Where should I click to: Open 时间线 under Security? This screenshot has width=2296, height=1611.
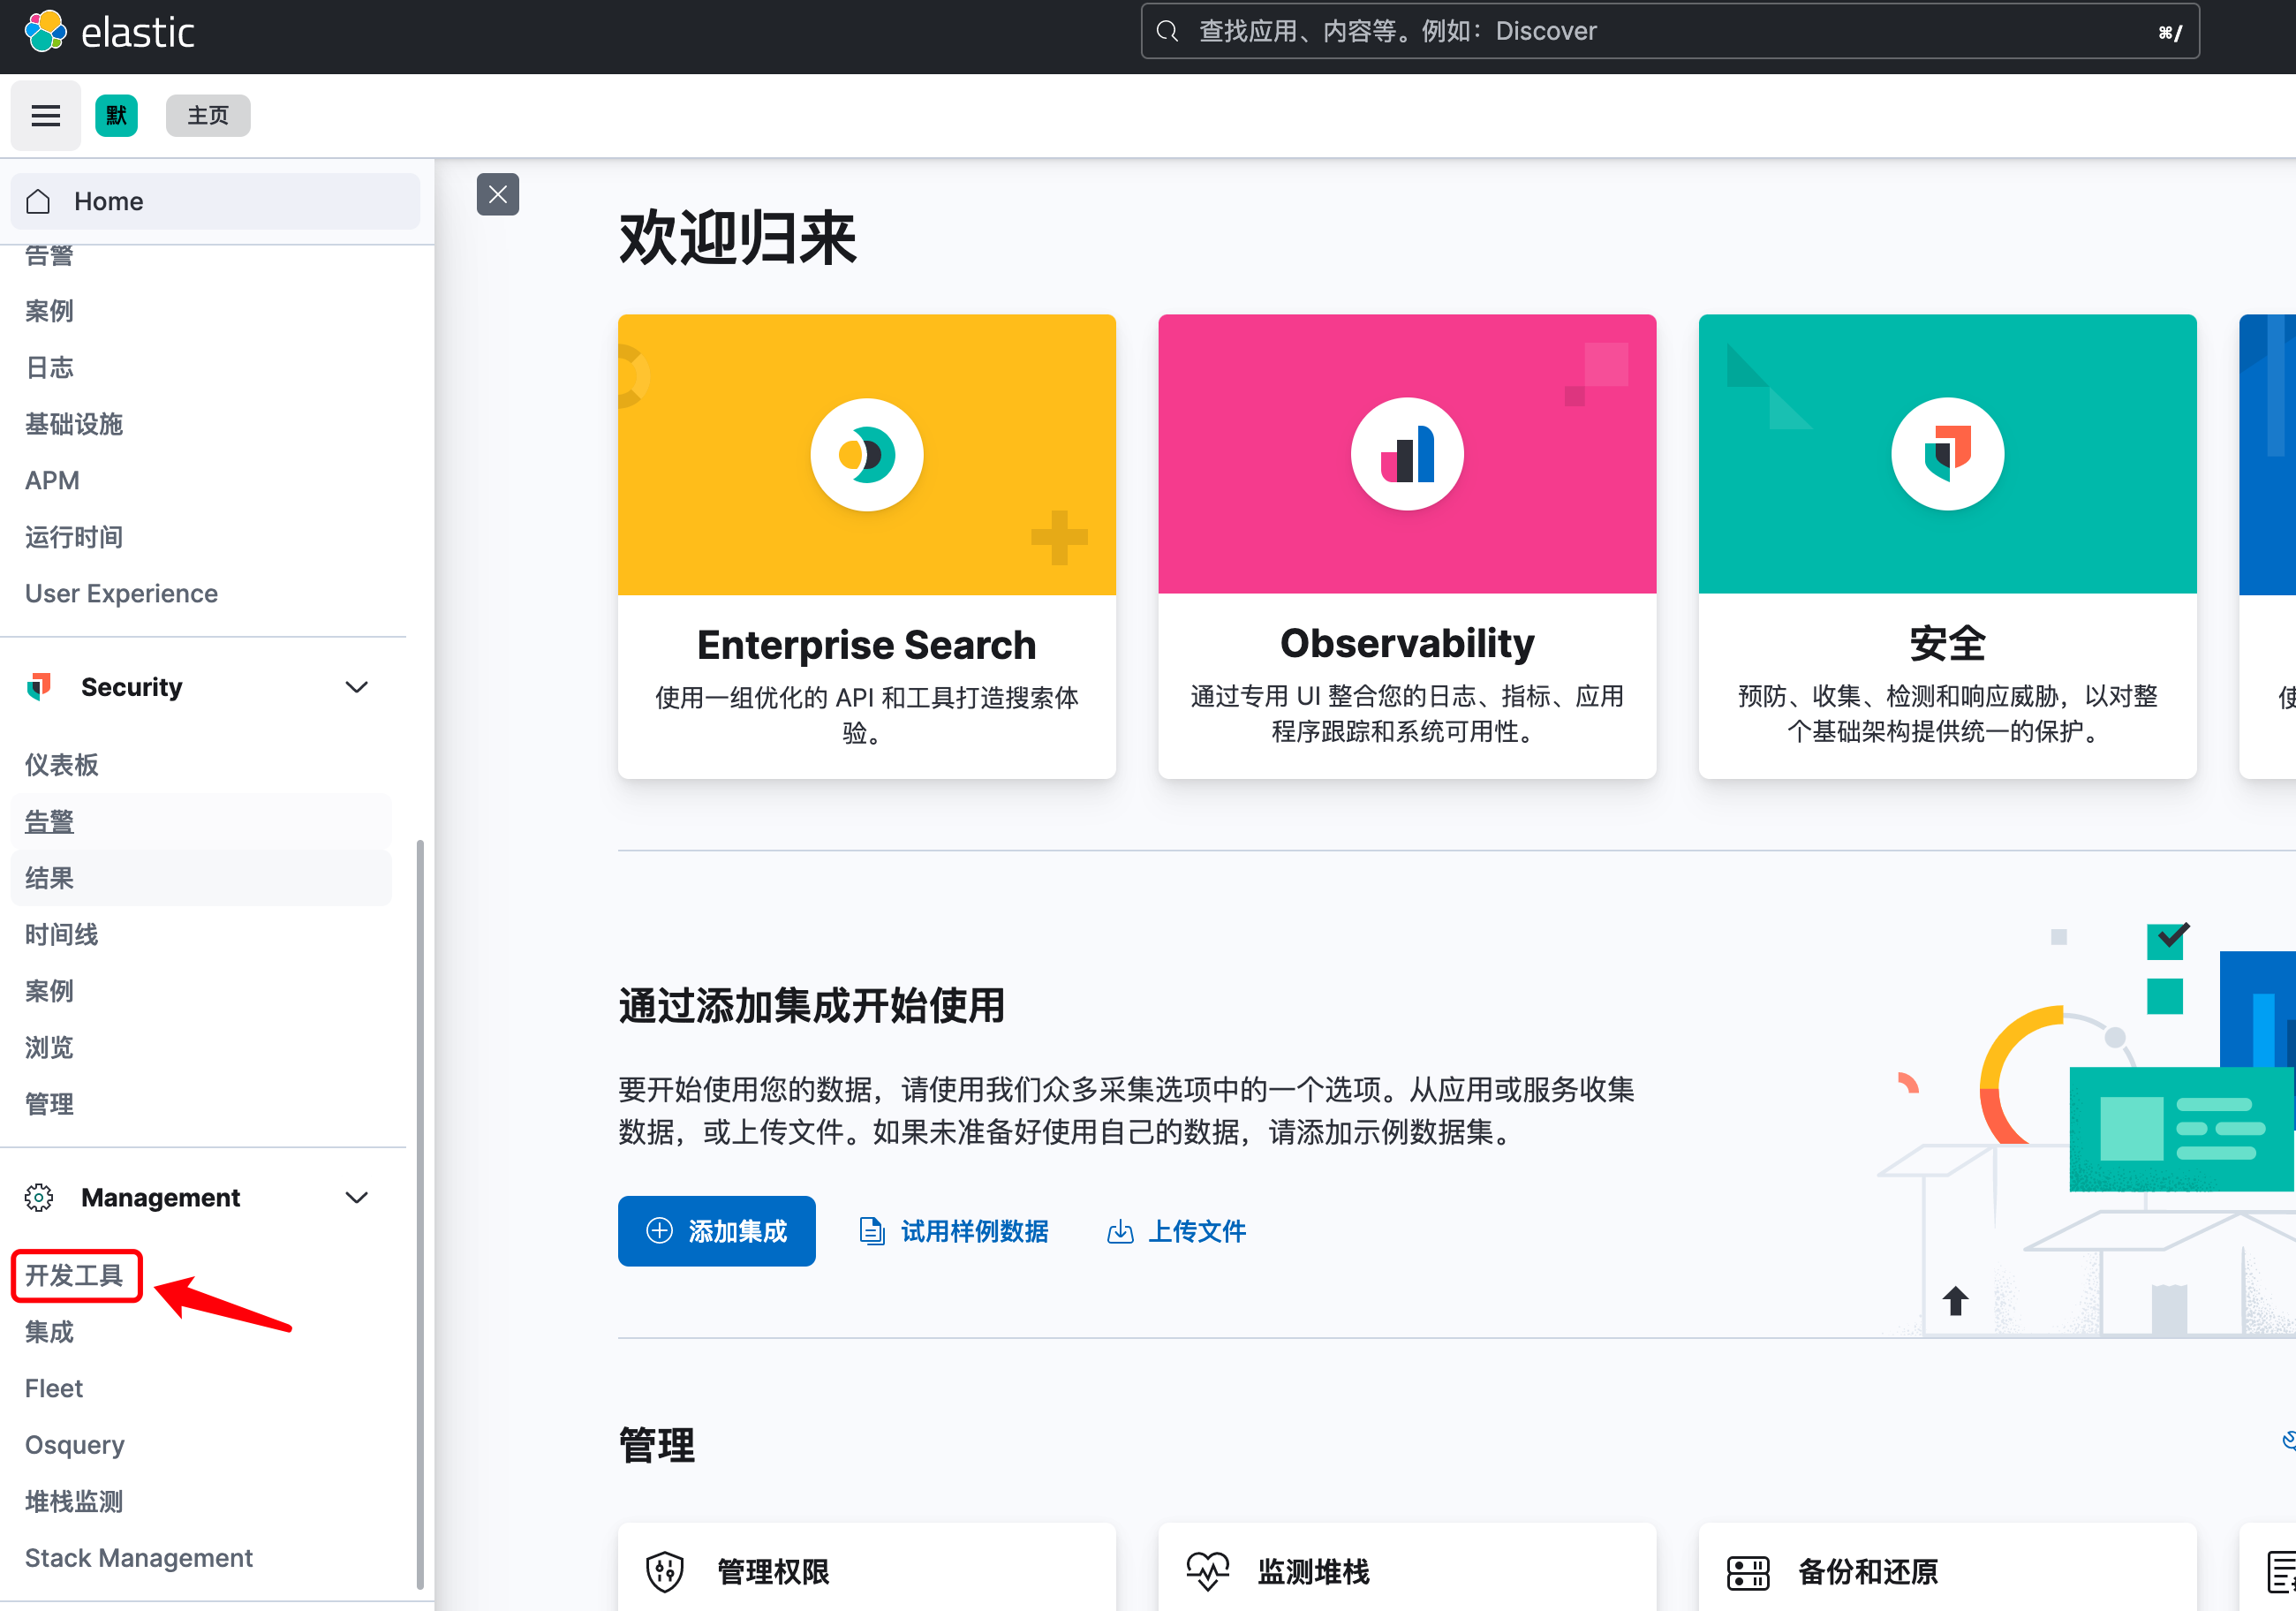(x=61, y=934)
